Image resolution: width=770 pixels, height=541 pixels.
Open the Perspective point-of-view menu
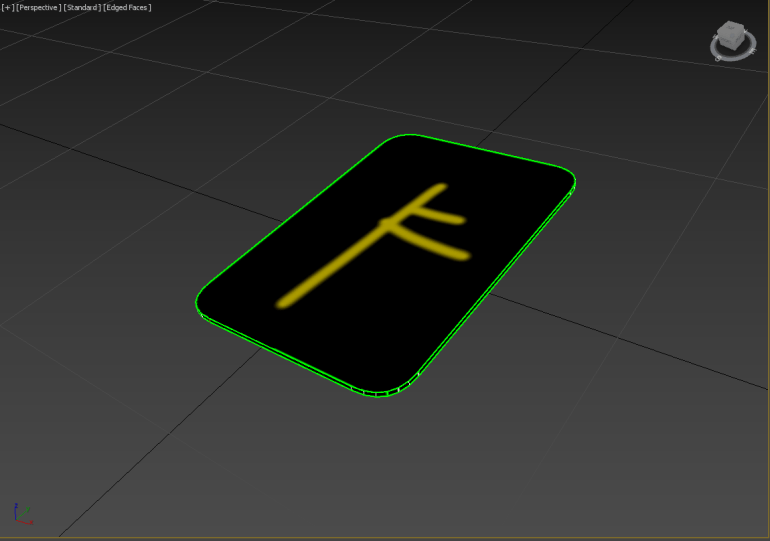pyautogui.click(x=38, y=8)
